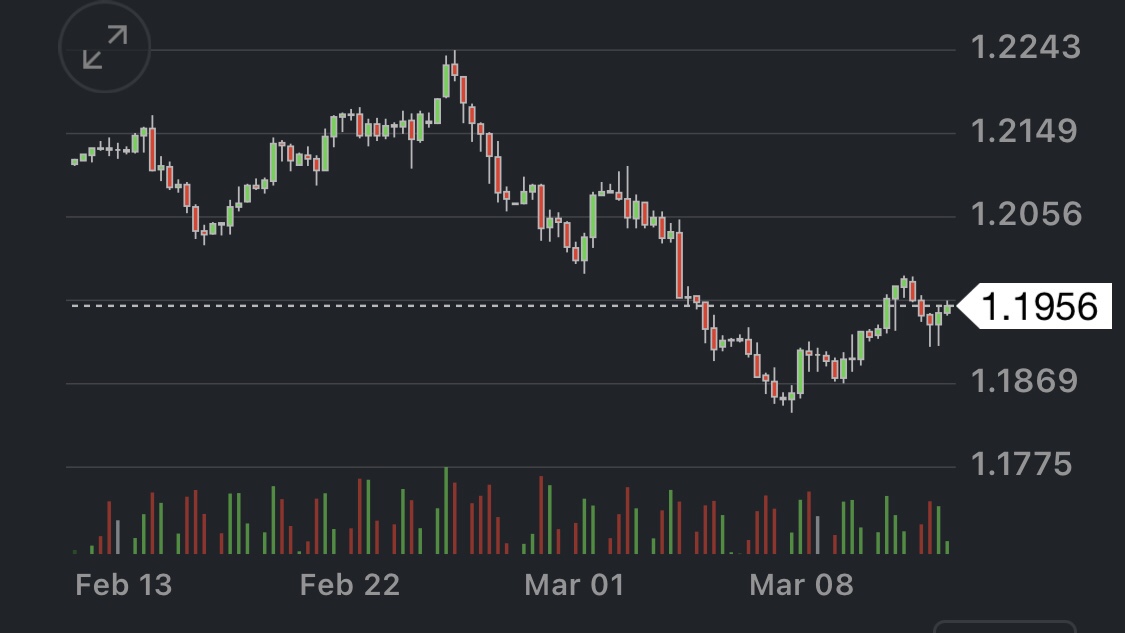Select the first leftmost candlestick

74,161
